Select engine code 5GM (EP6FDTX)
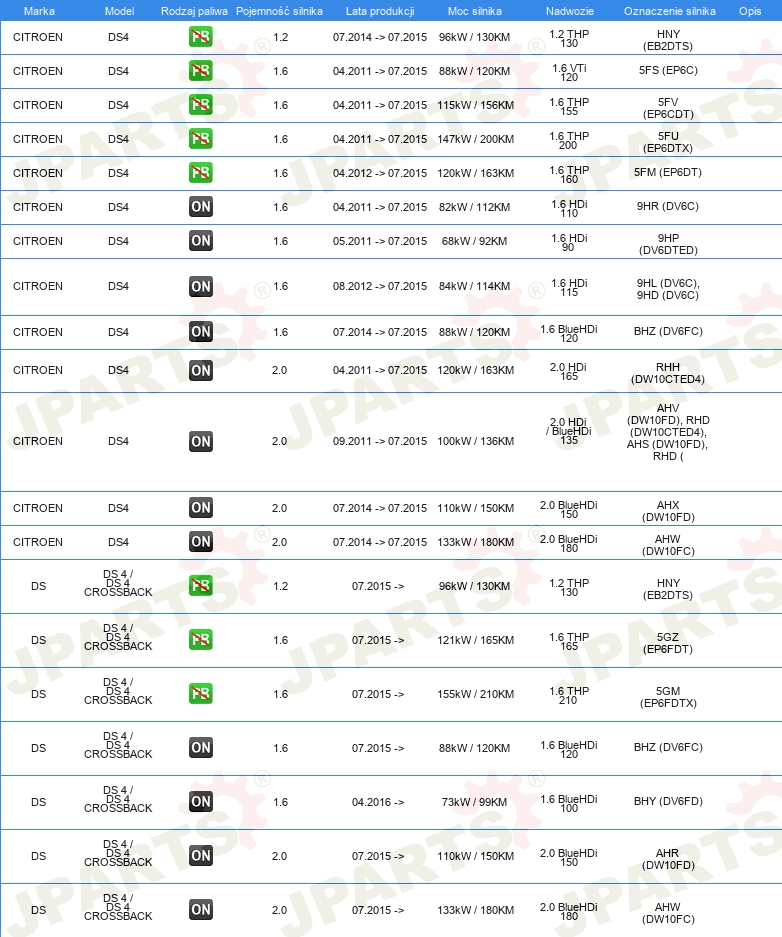The width and height of the screenshot is (782, 937). coord(668,697)
